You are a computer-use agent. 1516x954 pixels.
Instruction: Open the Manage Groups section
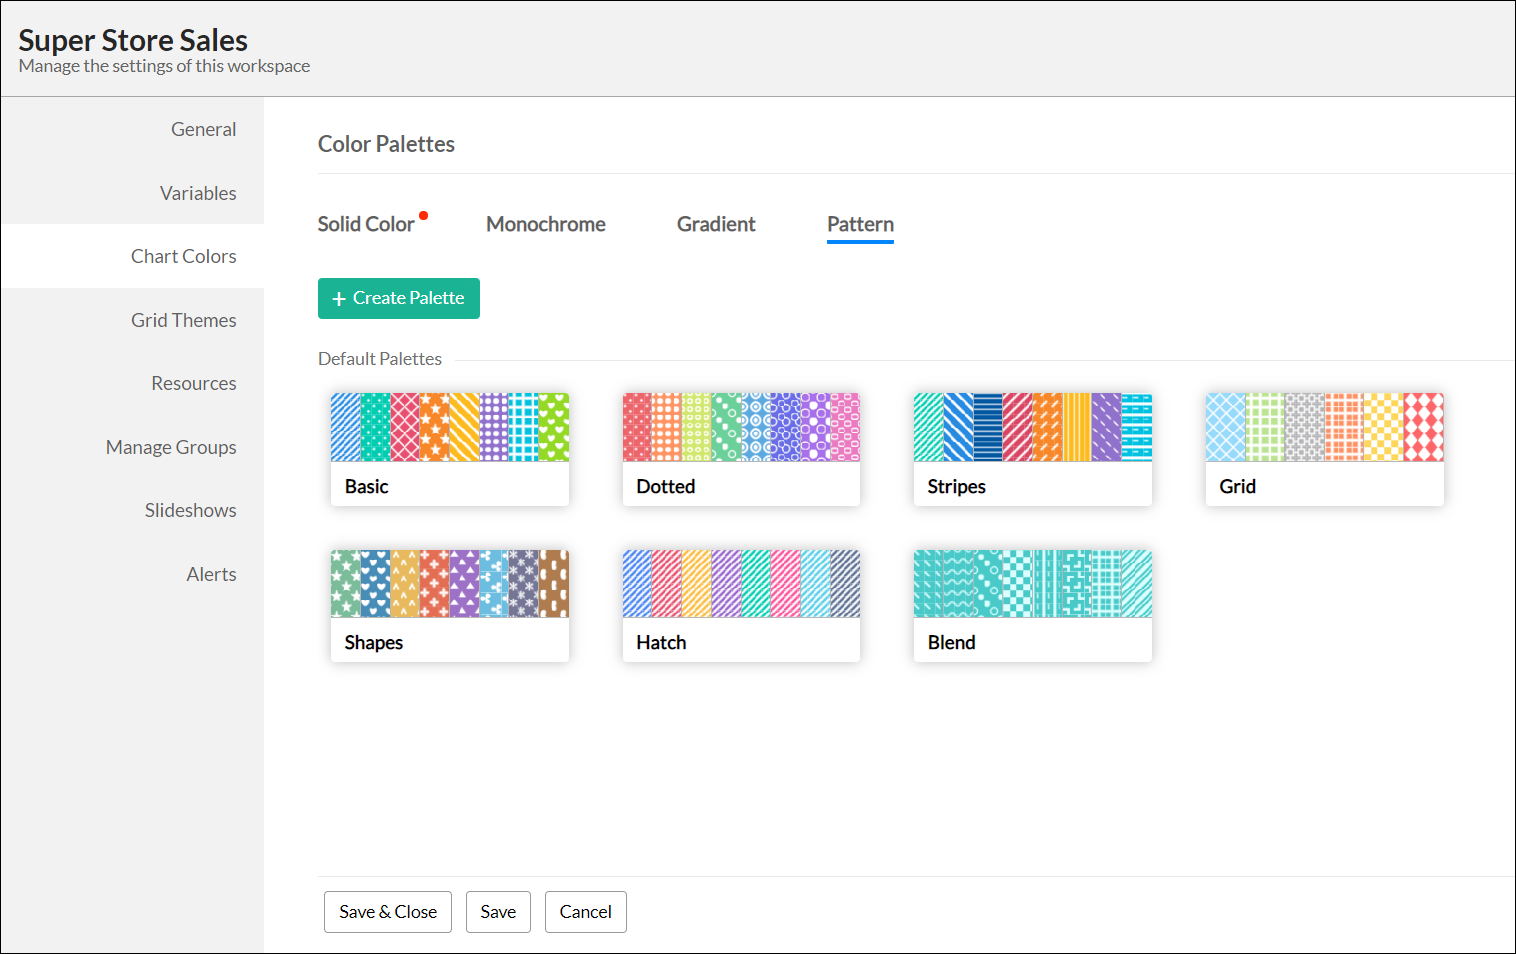point(171,447)
